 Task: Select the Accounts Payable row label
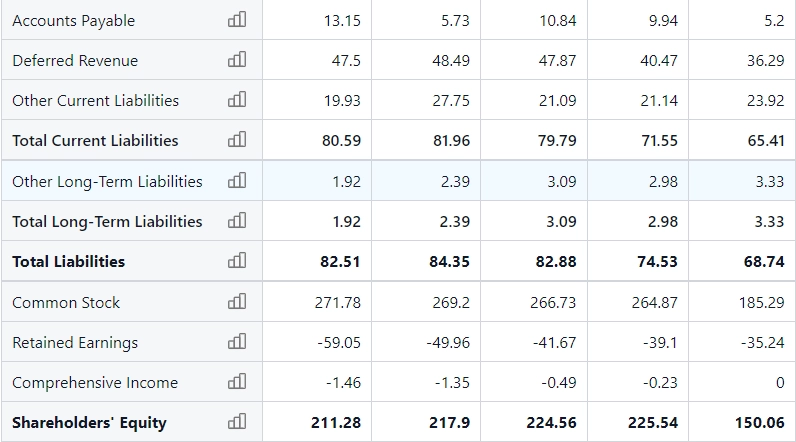tap(73, 21)
